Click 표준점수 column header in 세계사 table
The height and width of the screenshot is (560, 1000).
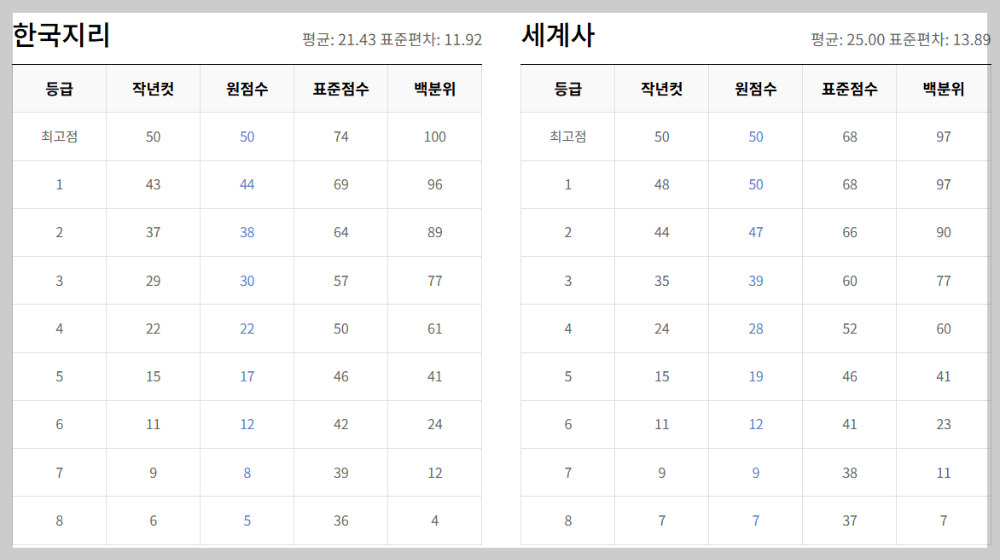pos(849,89)
